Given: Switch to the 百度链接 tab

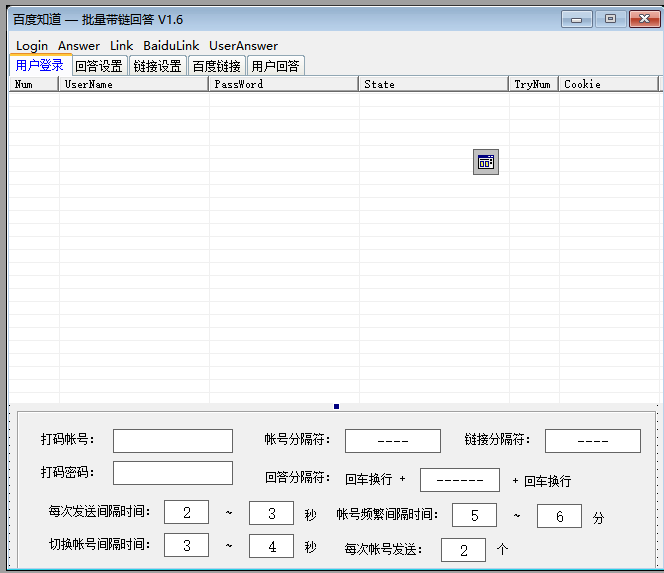Looking at the screenshot, I should [x=216, y=66].
